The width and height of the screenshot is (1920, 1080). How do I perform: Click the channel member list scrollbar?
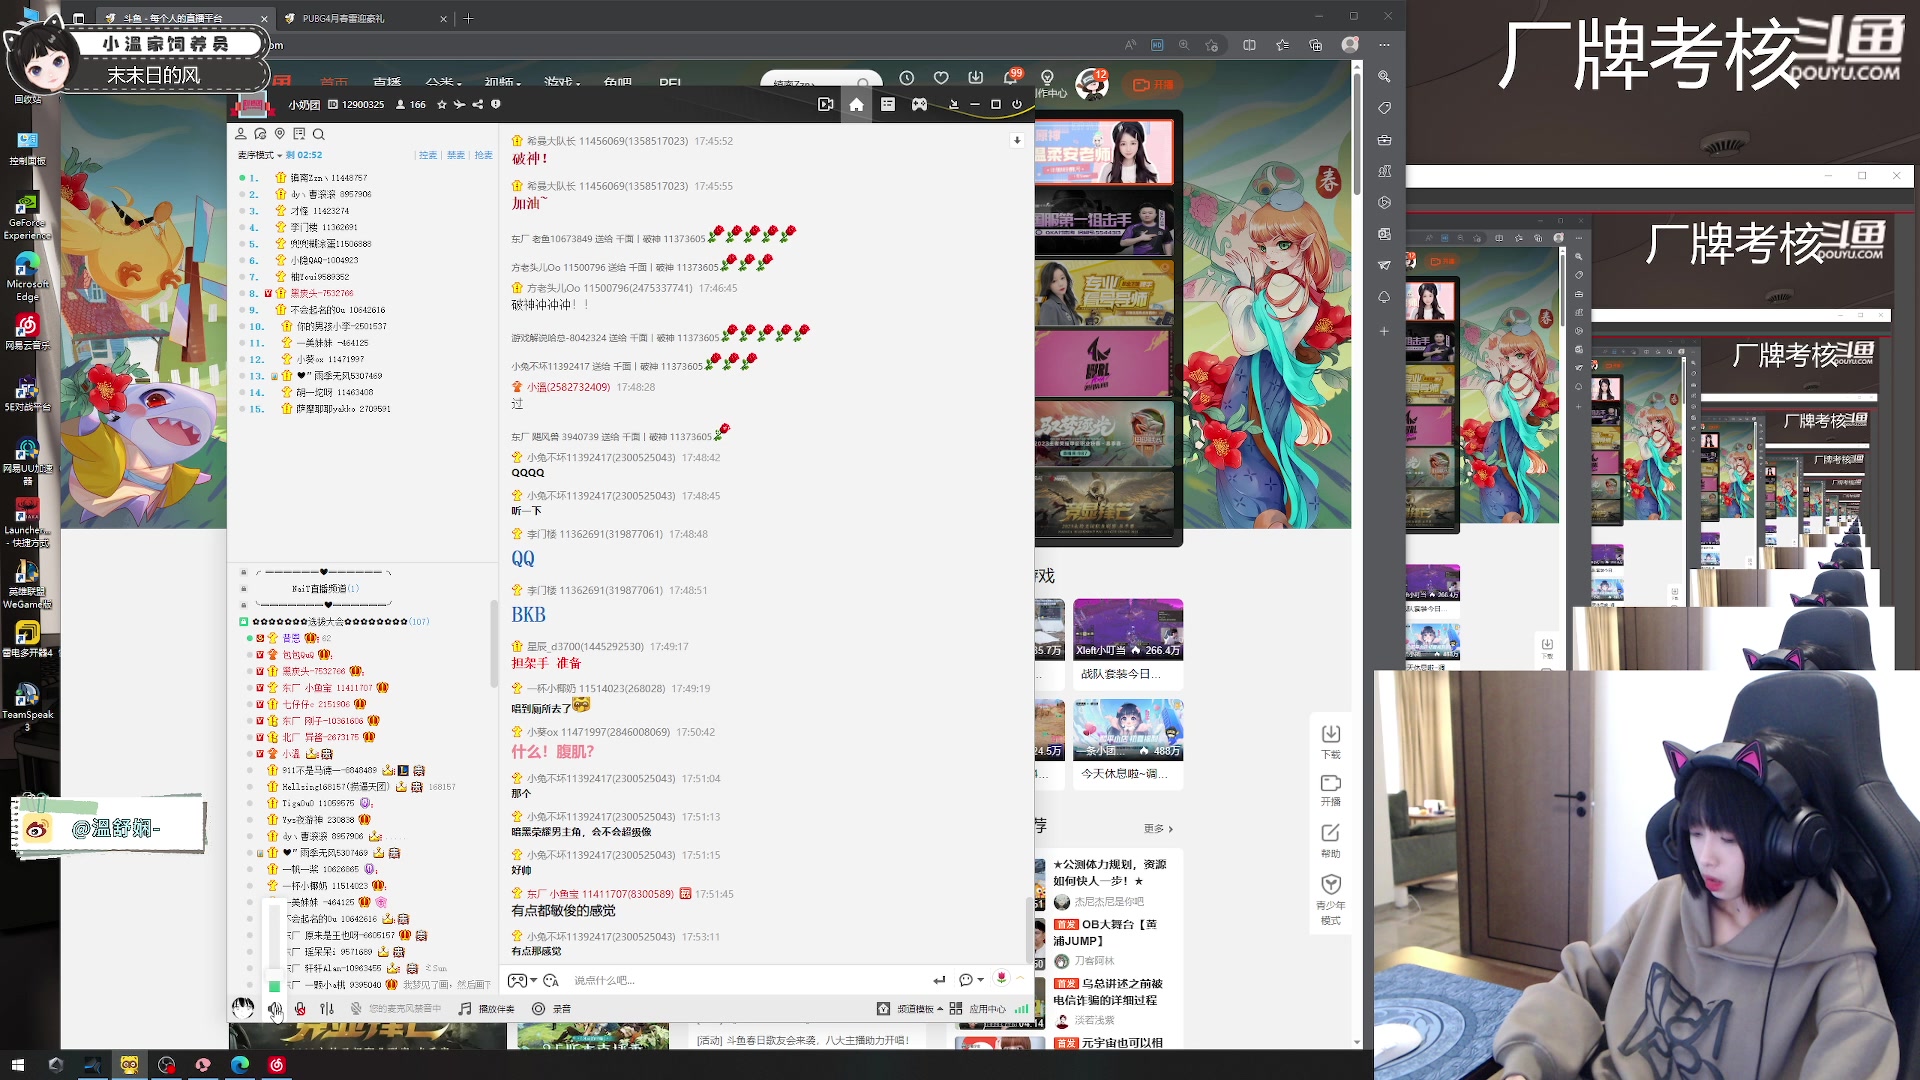tap(494, 644)
